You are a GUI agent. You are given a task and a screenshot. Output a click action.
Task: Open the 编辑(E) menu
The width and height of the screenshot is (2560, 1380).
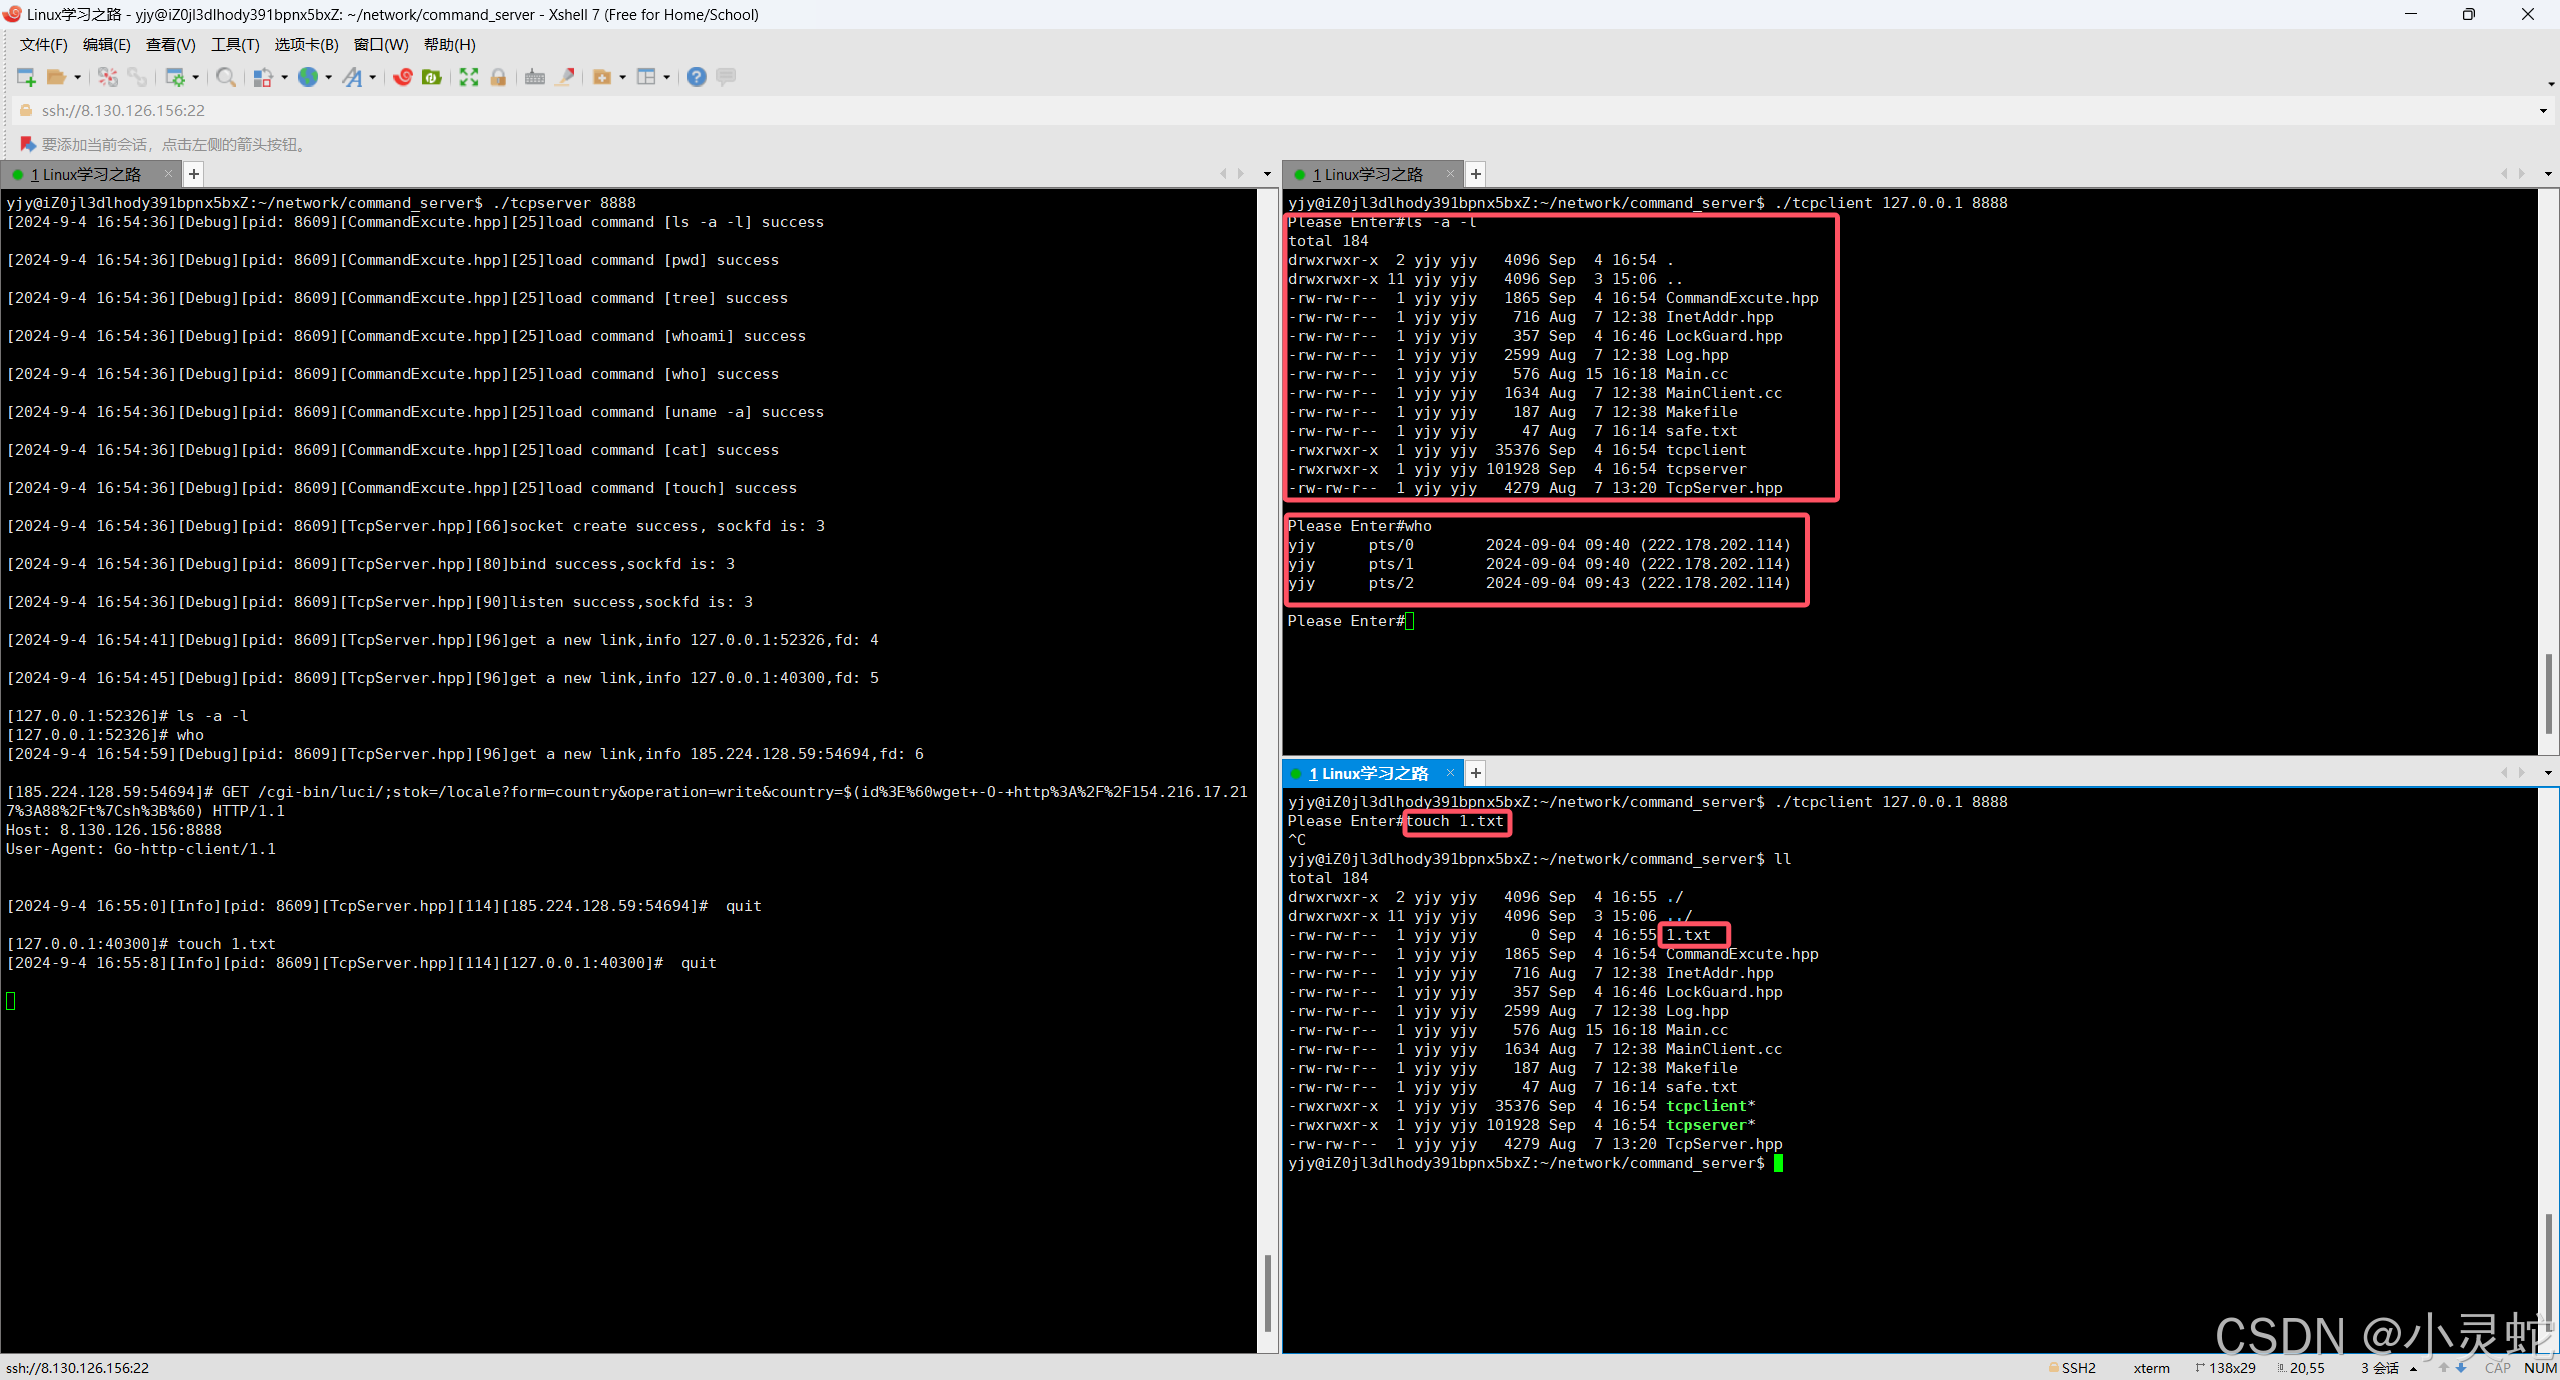coord(106,44)
